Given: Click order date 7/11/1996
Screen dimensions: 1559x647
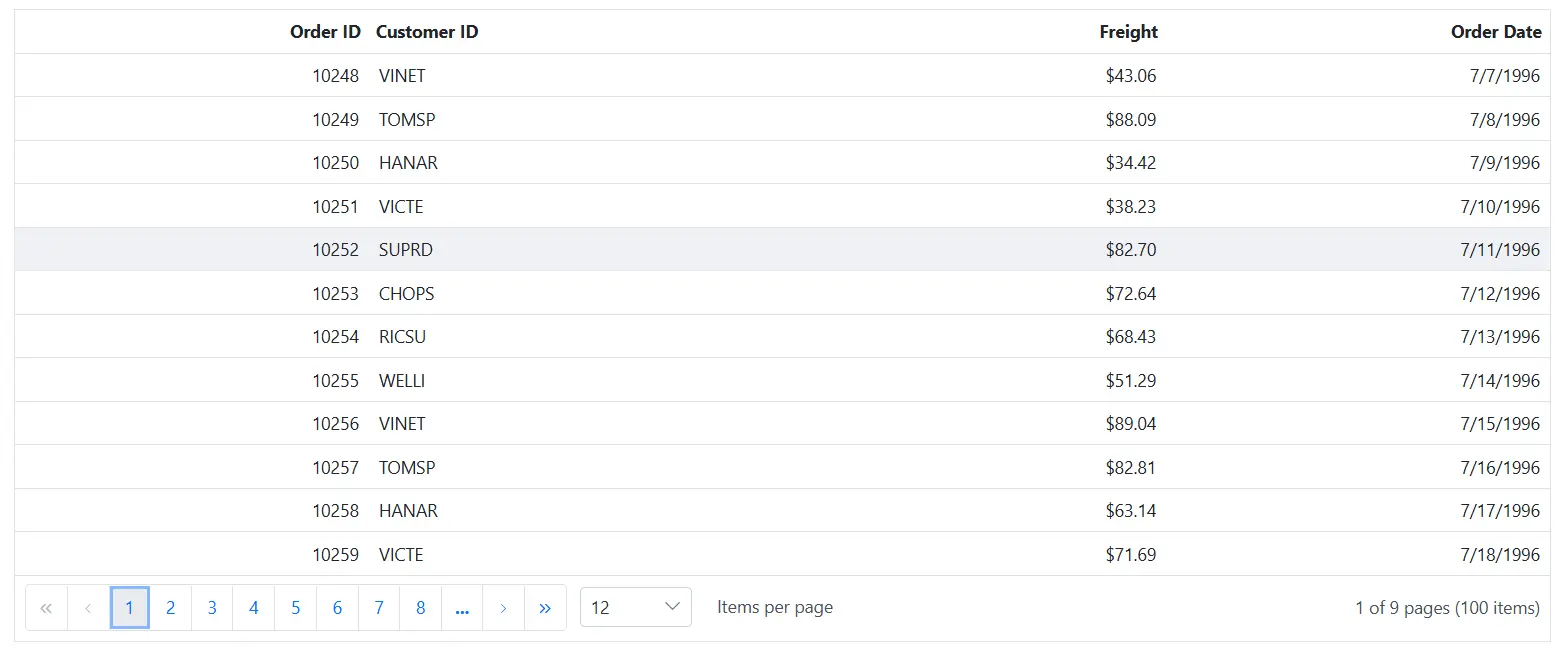Looking at the screenshot, I should [1500, 250].
